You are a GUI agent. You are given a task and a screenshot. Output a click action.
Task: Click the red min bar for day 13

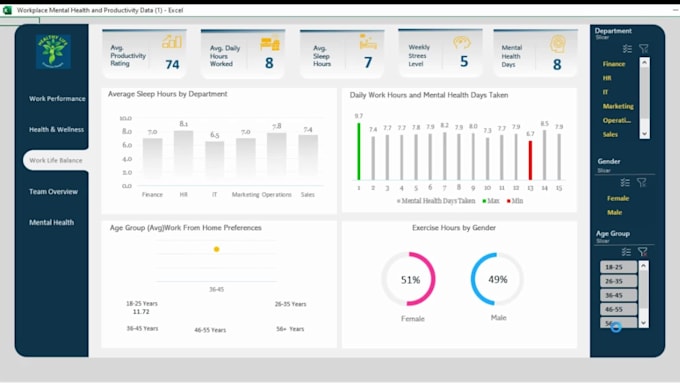(530, 160)
